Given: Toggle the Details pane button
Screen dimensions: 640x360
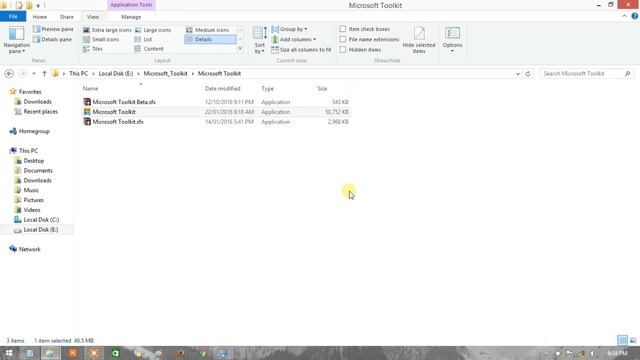Looking at the screenshot, I should 52,40.
